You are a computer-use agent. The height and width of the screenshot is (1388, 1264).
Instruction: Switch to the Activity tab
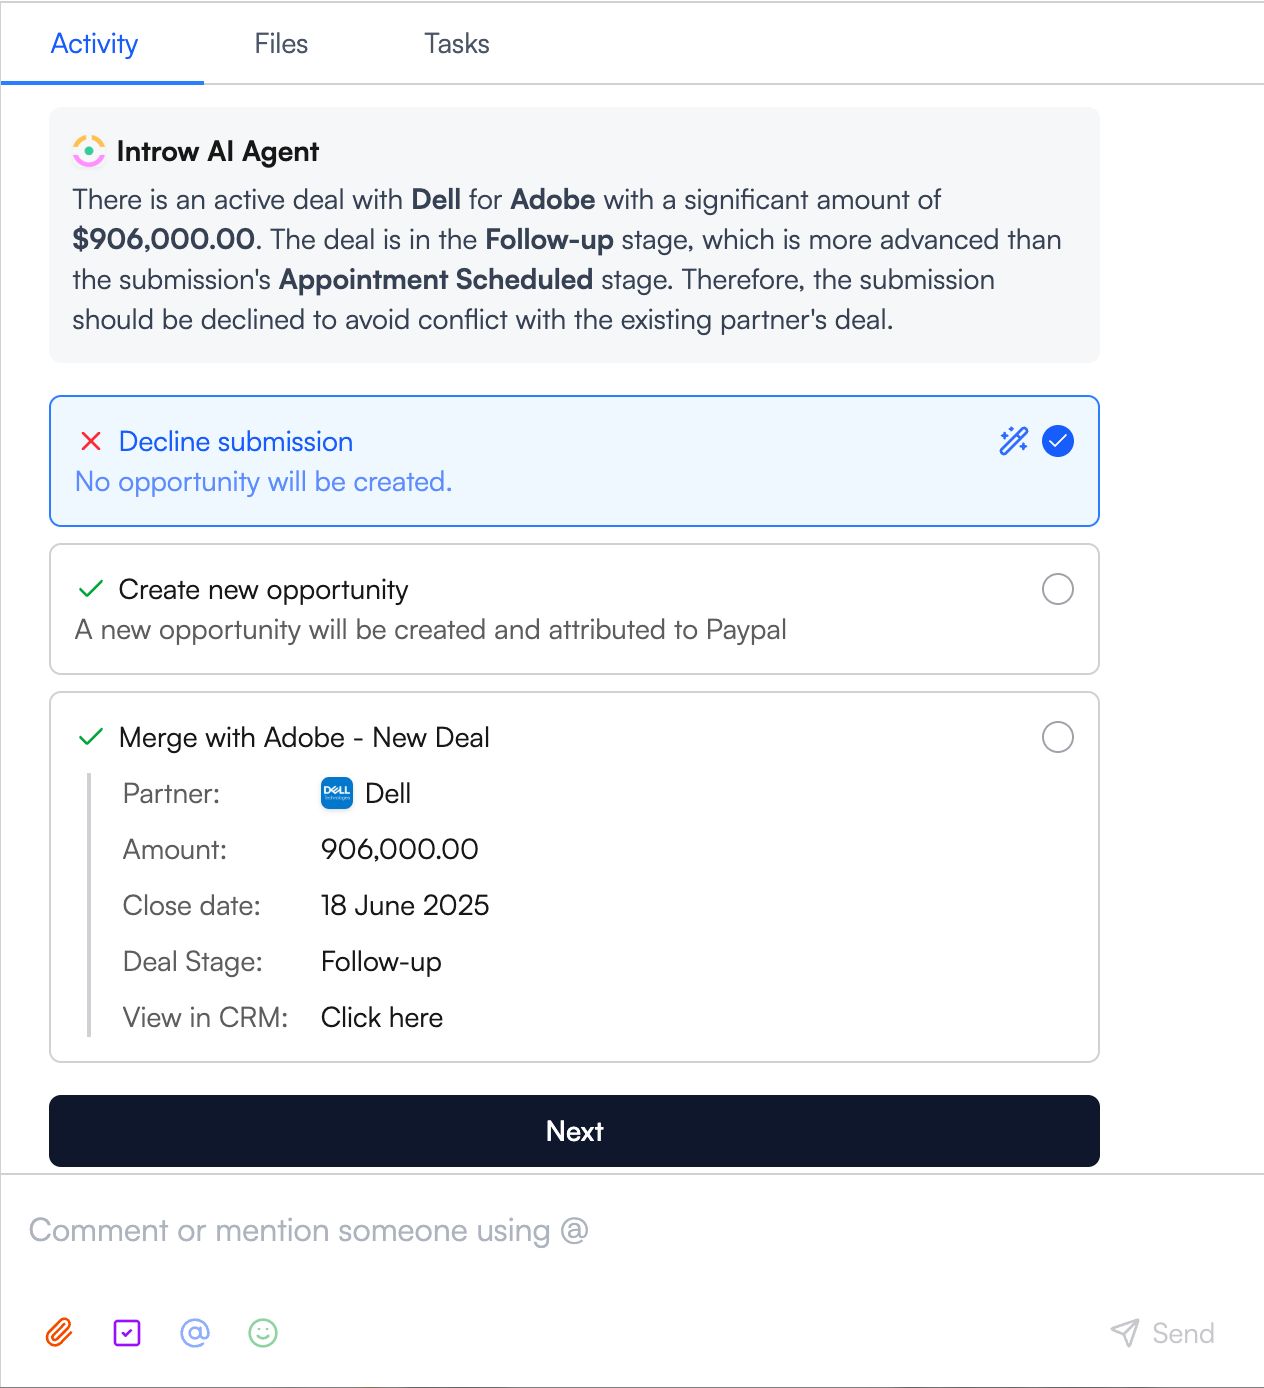94,44
